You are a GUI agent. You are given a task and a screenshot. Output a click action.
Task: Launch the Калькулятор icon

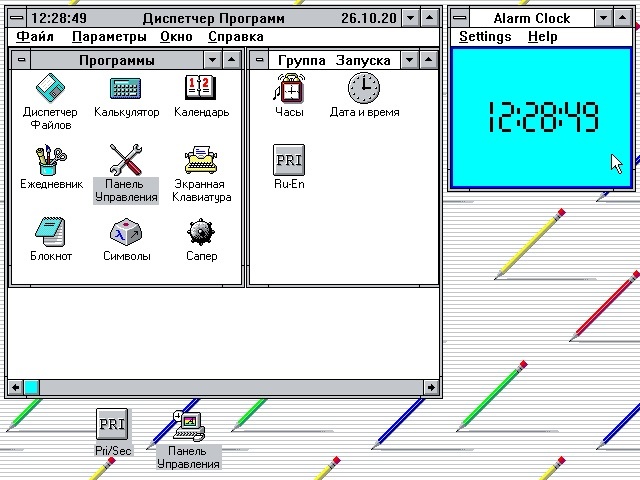pyautogui.click(x=126, y=88)
